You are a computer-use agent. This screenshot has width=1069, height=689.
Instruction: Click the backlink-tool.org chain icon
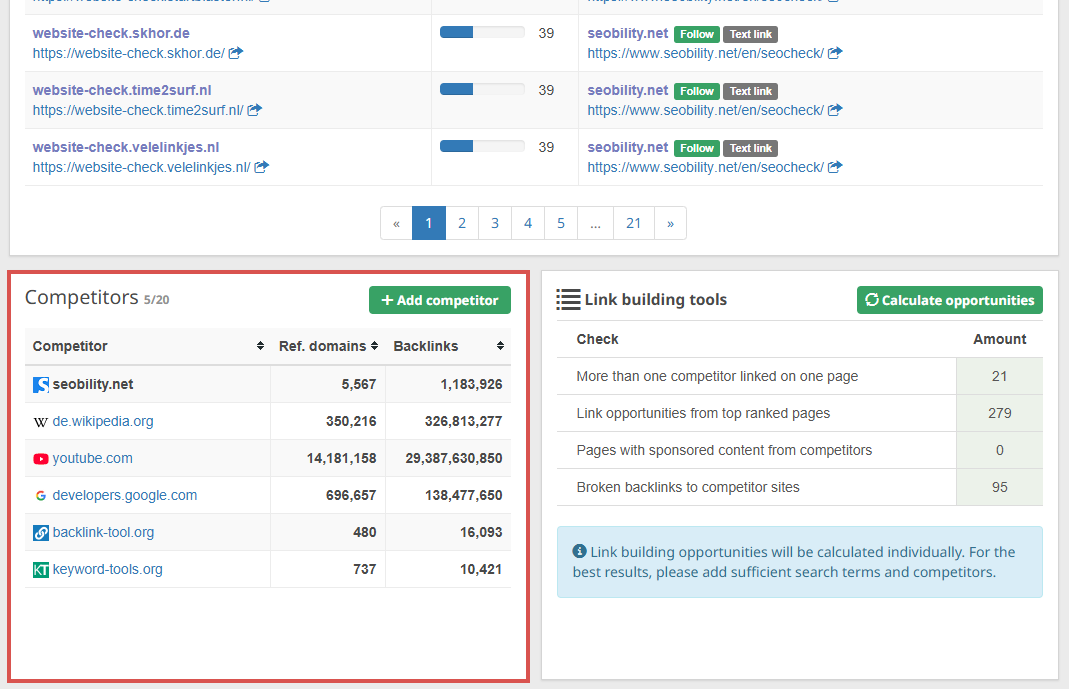(41, 533)
